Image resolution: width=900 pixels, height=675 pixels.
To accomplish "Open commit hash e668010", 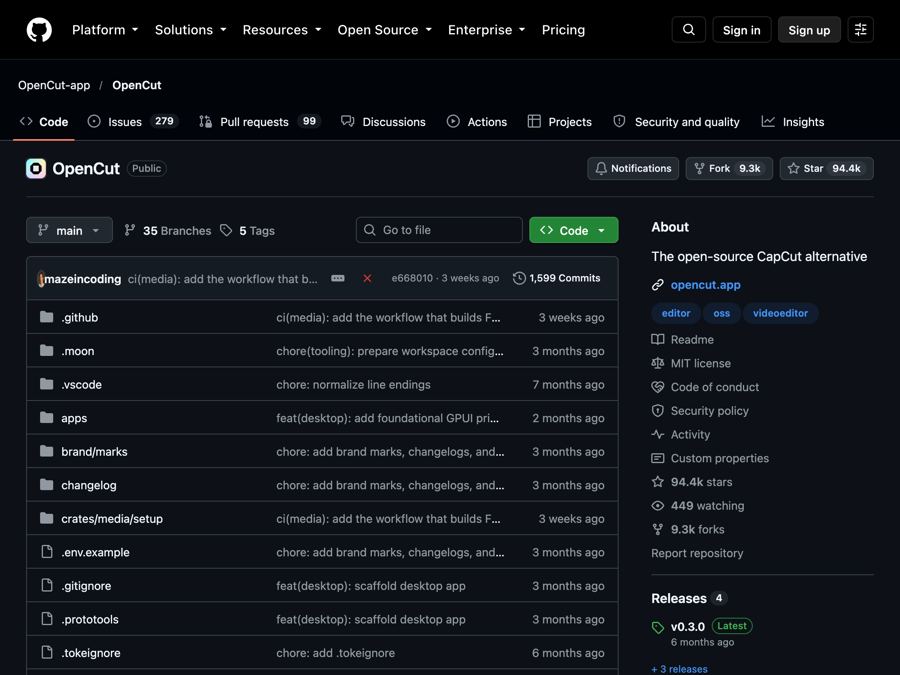I will pos(412,278).
